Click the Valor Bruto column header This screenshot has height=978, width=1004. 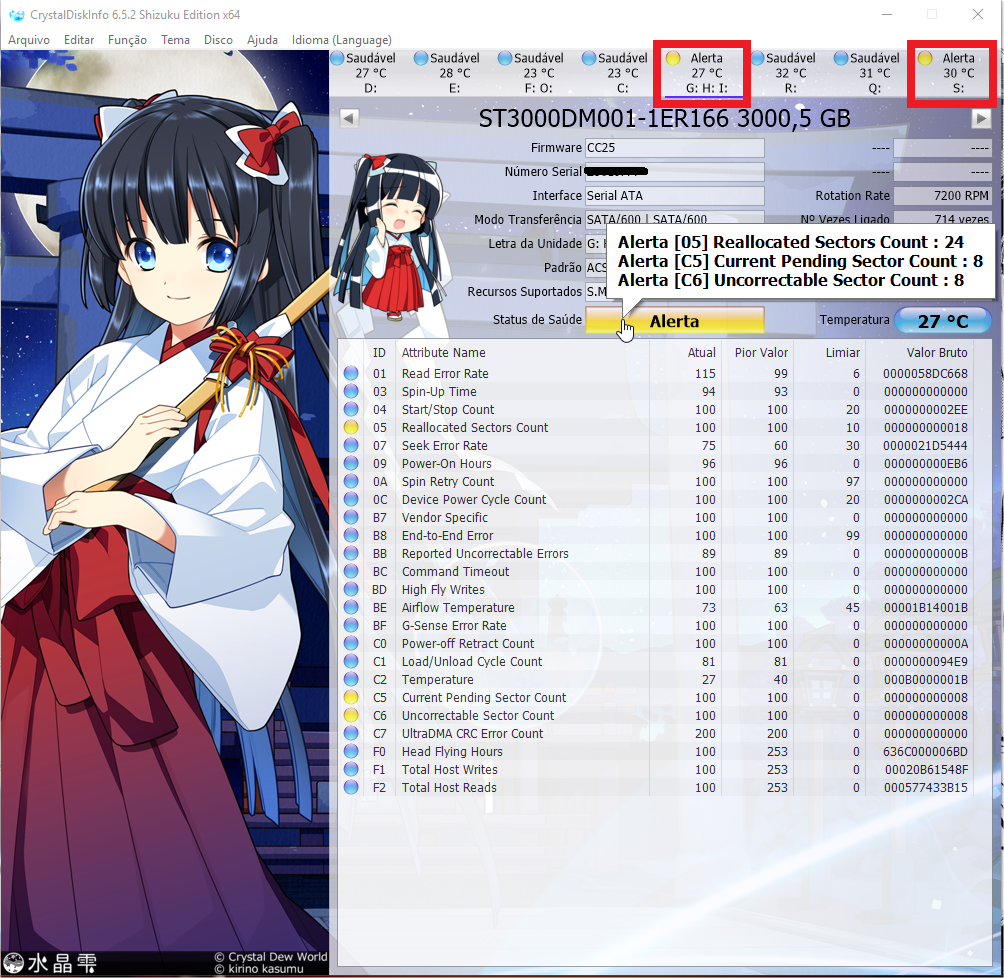tap(937, 352)
